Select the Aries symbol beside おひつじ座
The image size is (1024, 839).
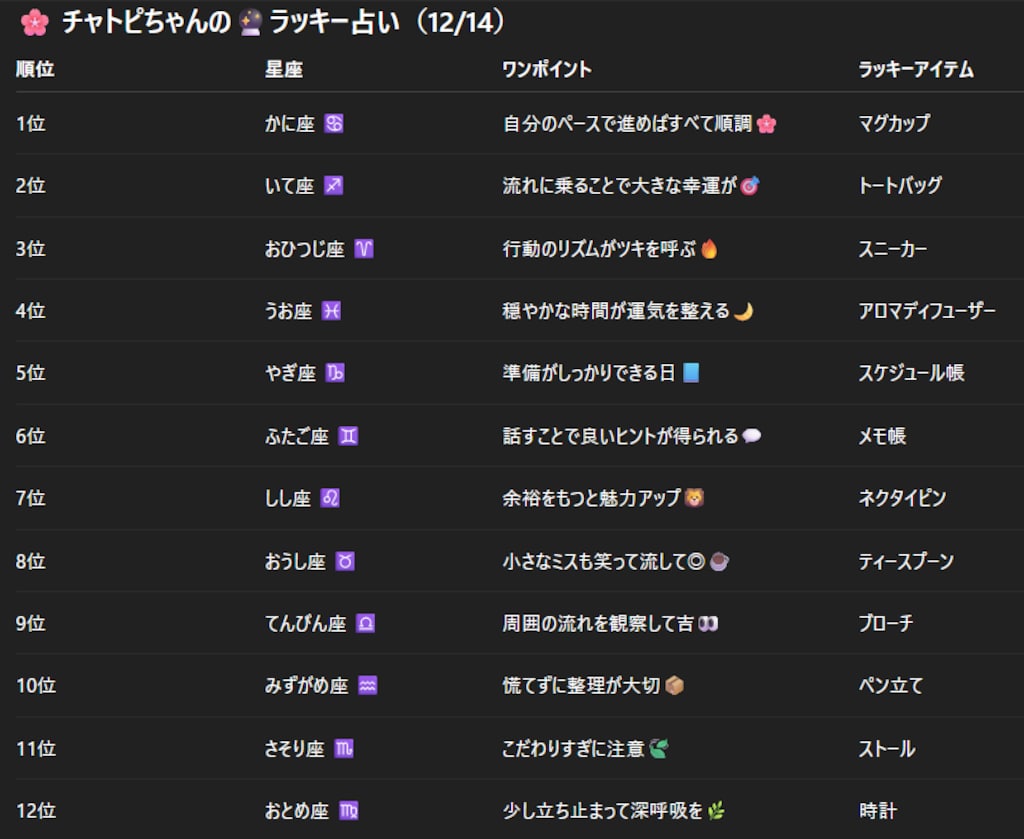362,249
